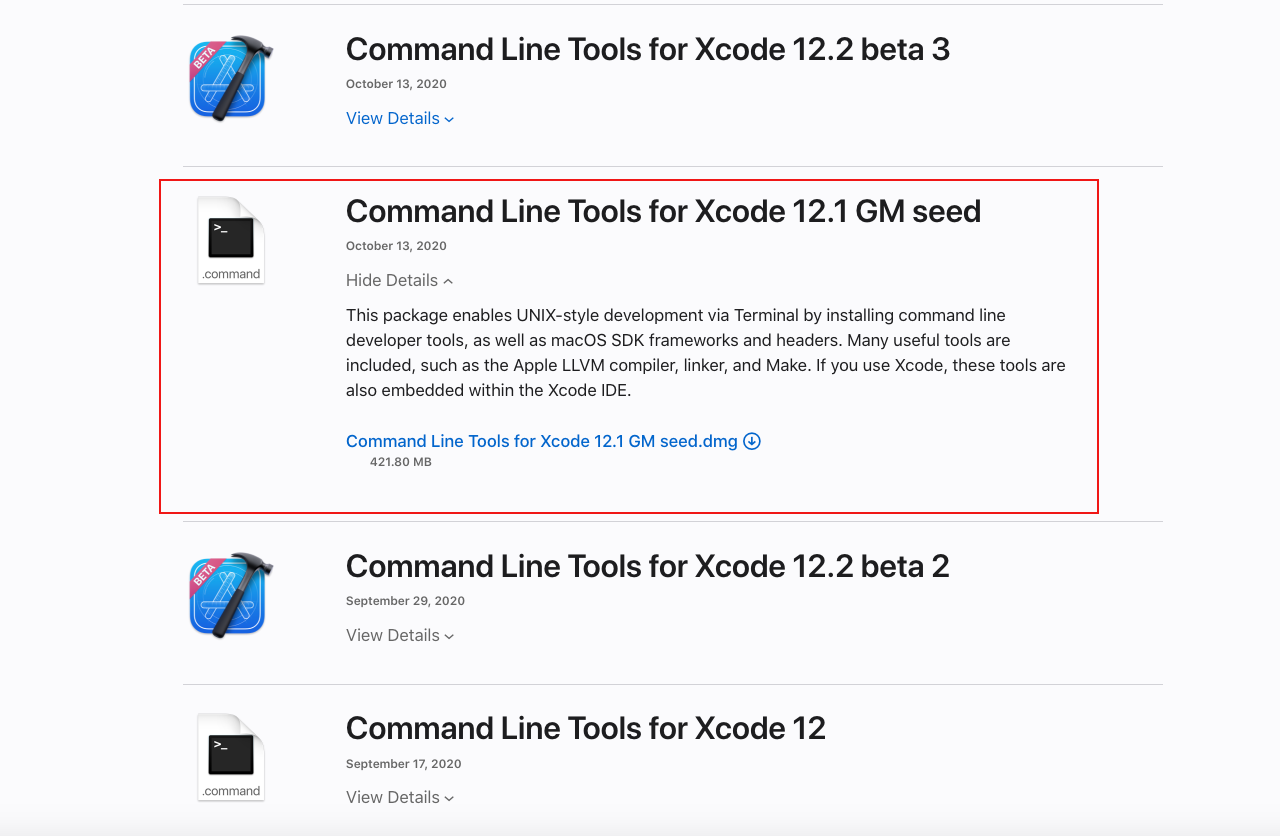1280x836 pixels.
Task: Click the September 29, 2020 release date
Action: (405, 601)
